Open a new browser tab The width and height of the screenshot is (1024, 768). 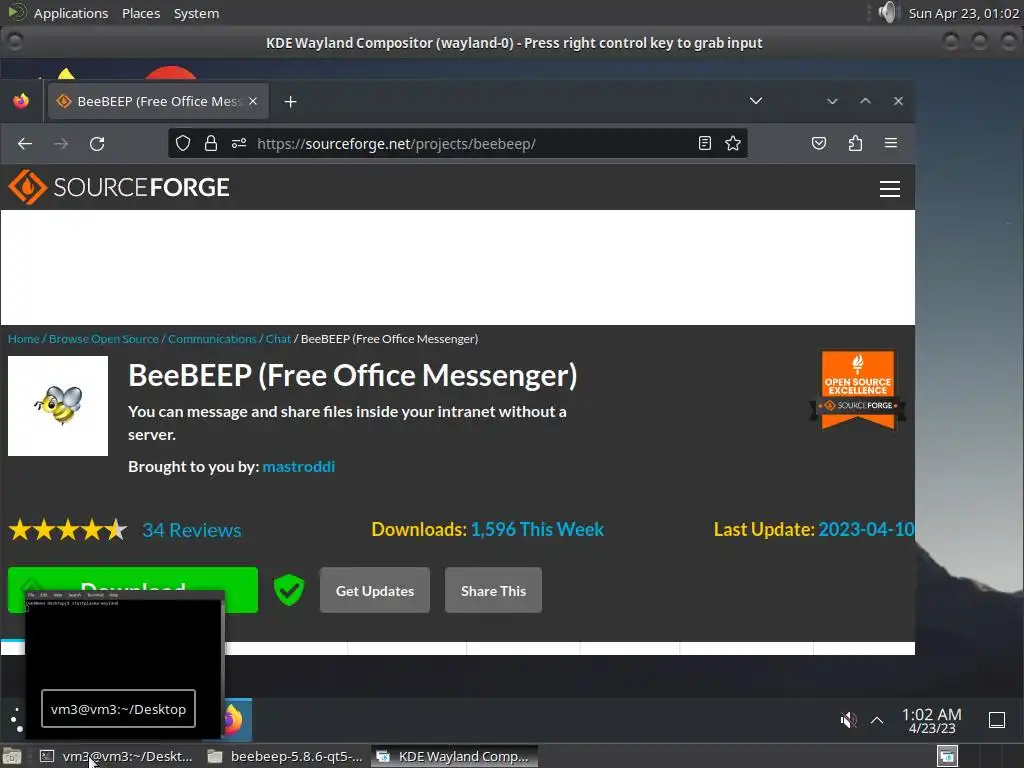pyautogui.click(x=291, y=102)
